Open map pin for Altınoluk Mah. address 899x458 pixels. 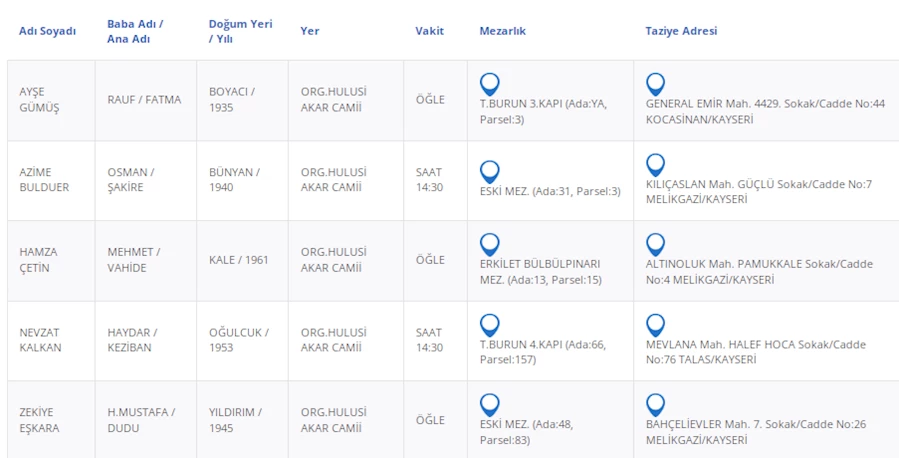click(x=655, y=244)
